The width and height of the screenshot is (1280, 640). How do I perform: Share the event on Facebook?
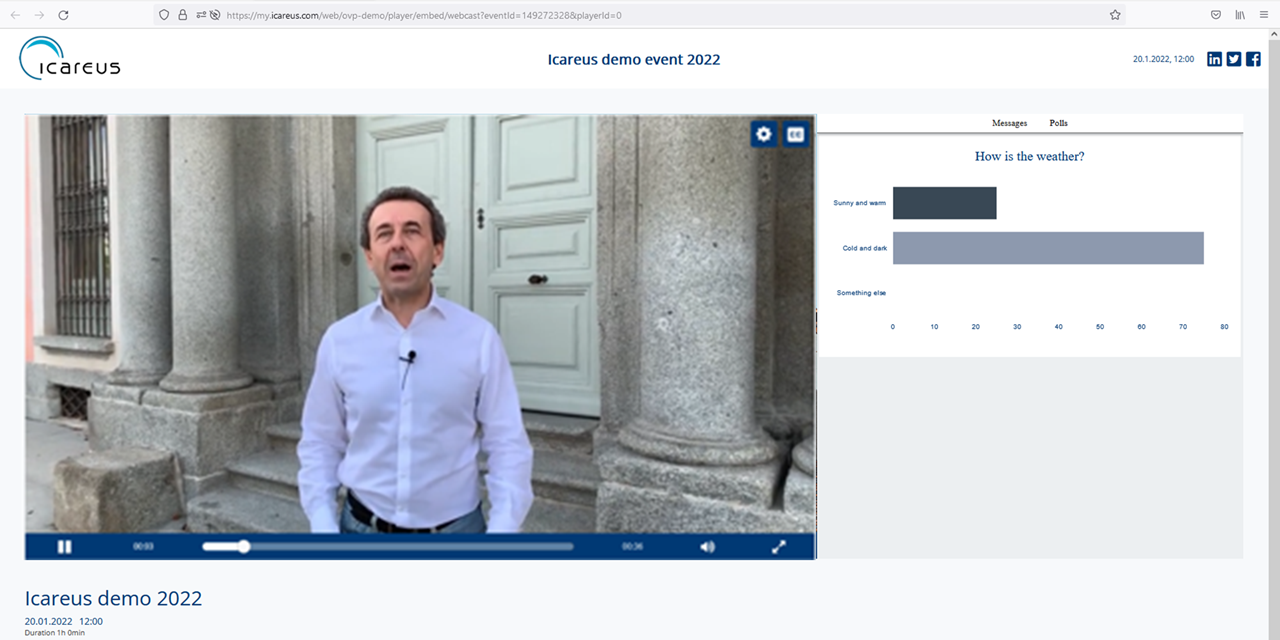[1253, 59]
